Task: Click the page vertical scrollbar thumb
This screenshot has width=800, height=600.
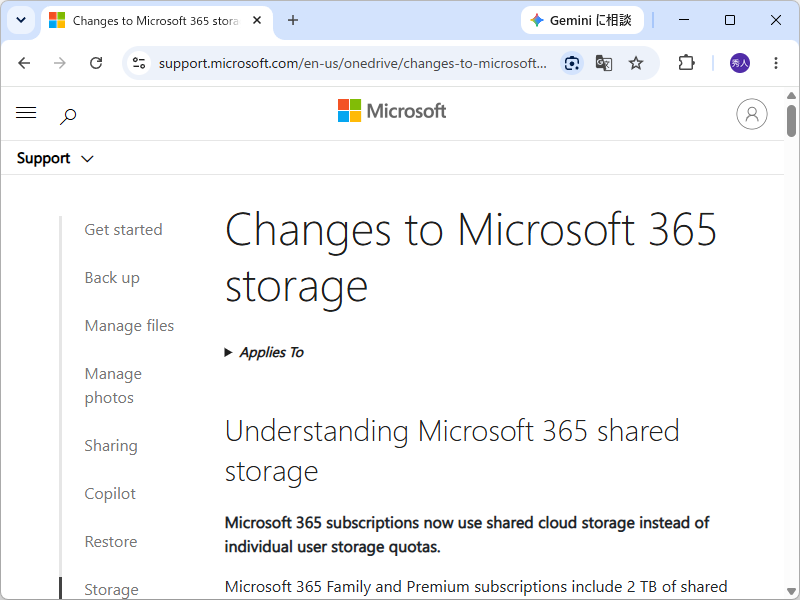Action: click(x=791, y=121)
